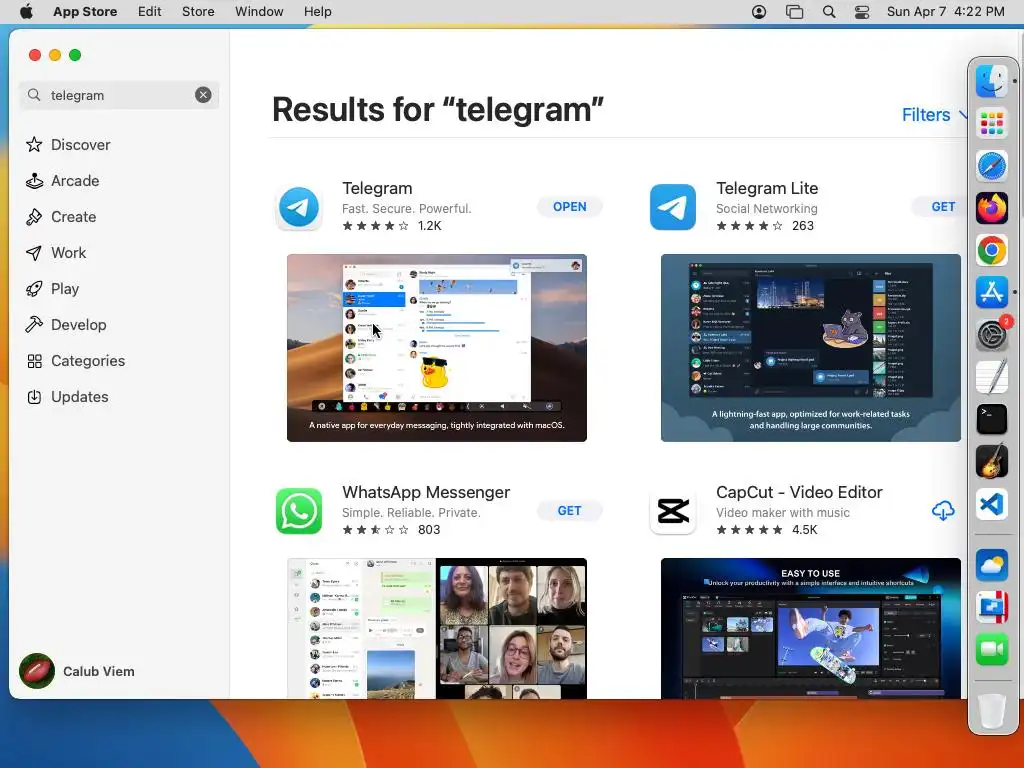The image size is (1024, 768).
Task: Open the Work category
Action: point(56,253)
